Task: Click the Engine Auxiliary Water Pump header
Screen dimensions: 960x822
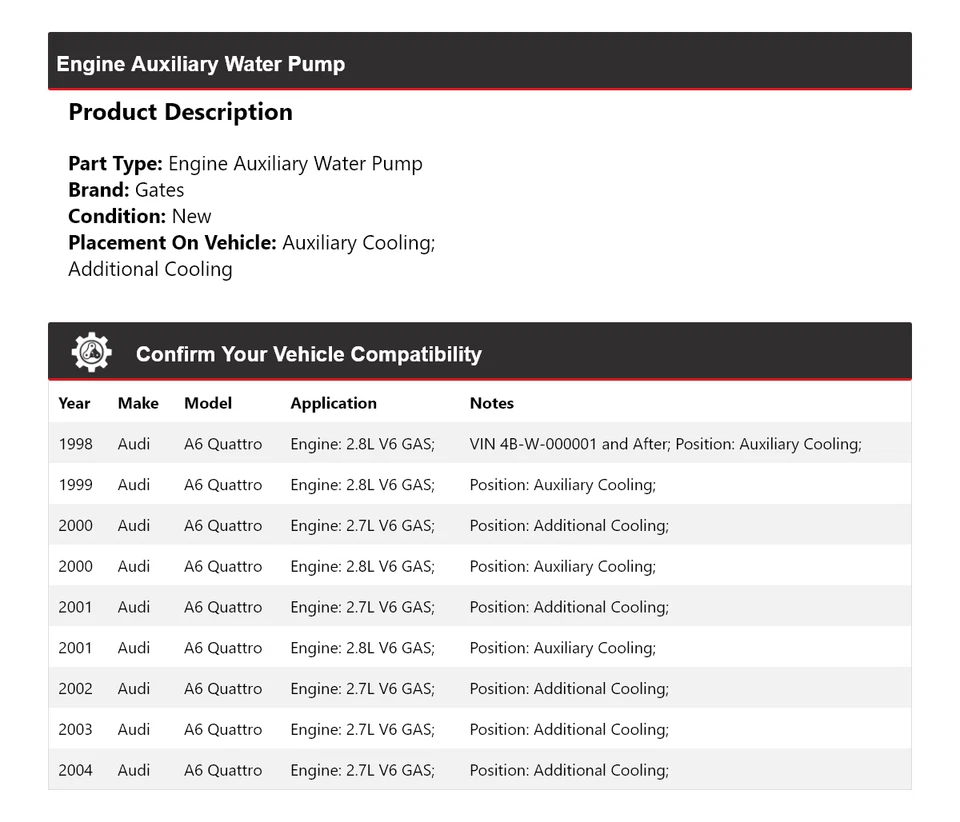Action: tap(200, 64)
